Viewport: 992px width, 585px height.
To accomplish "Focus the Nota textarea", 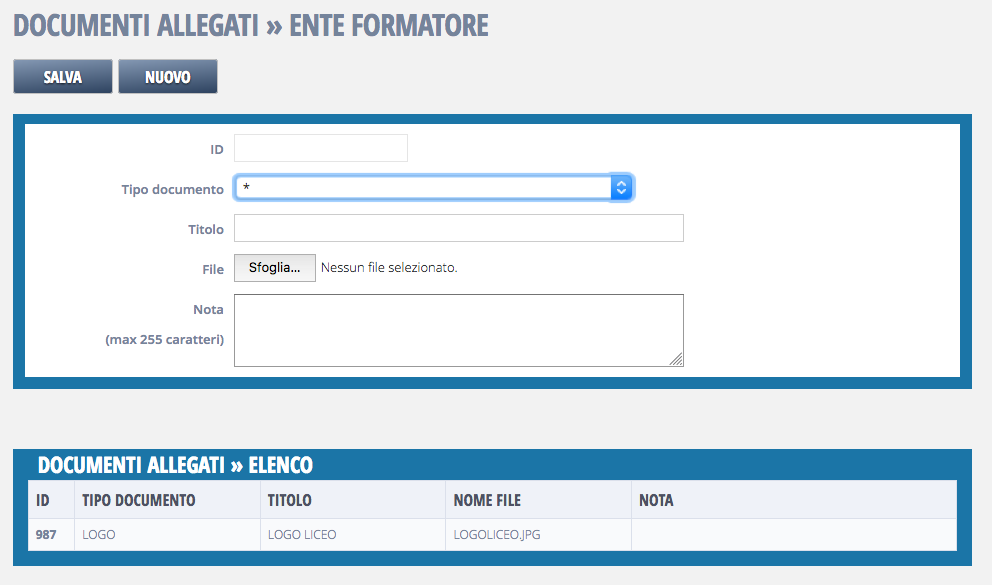I will click(458, 329).
